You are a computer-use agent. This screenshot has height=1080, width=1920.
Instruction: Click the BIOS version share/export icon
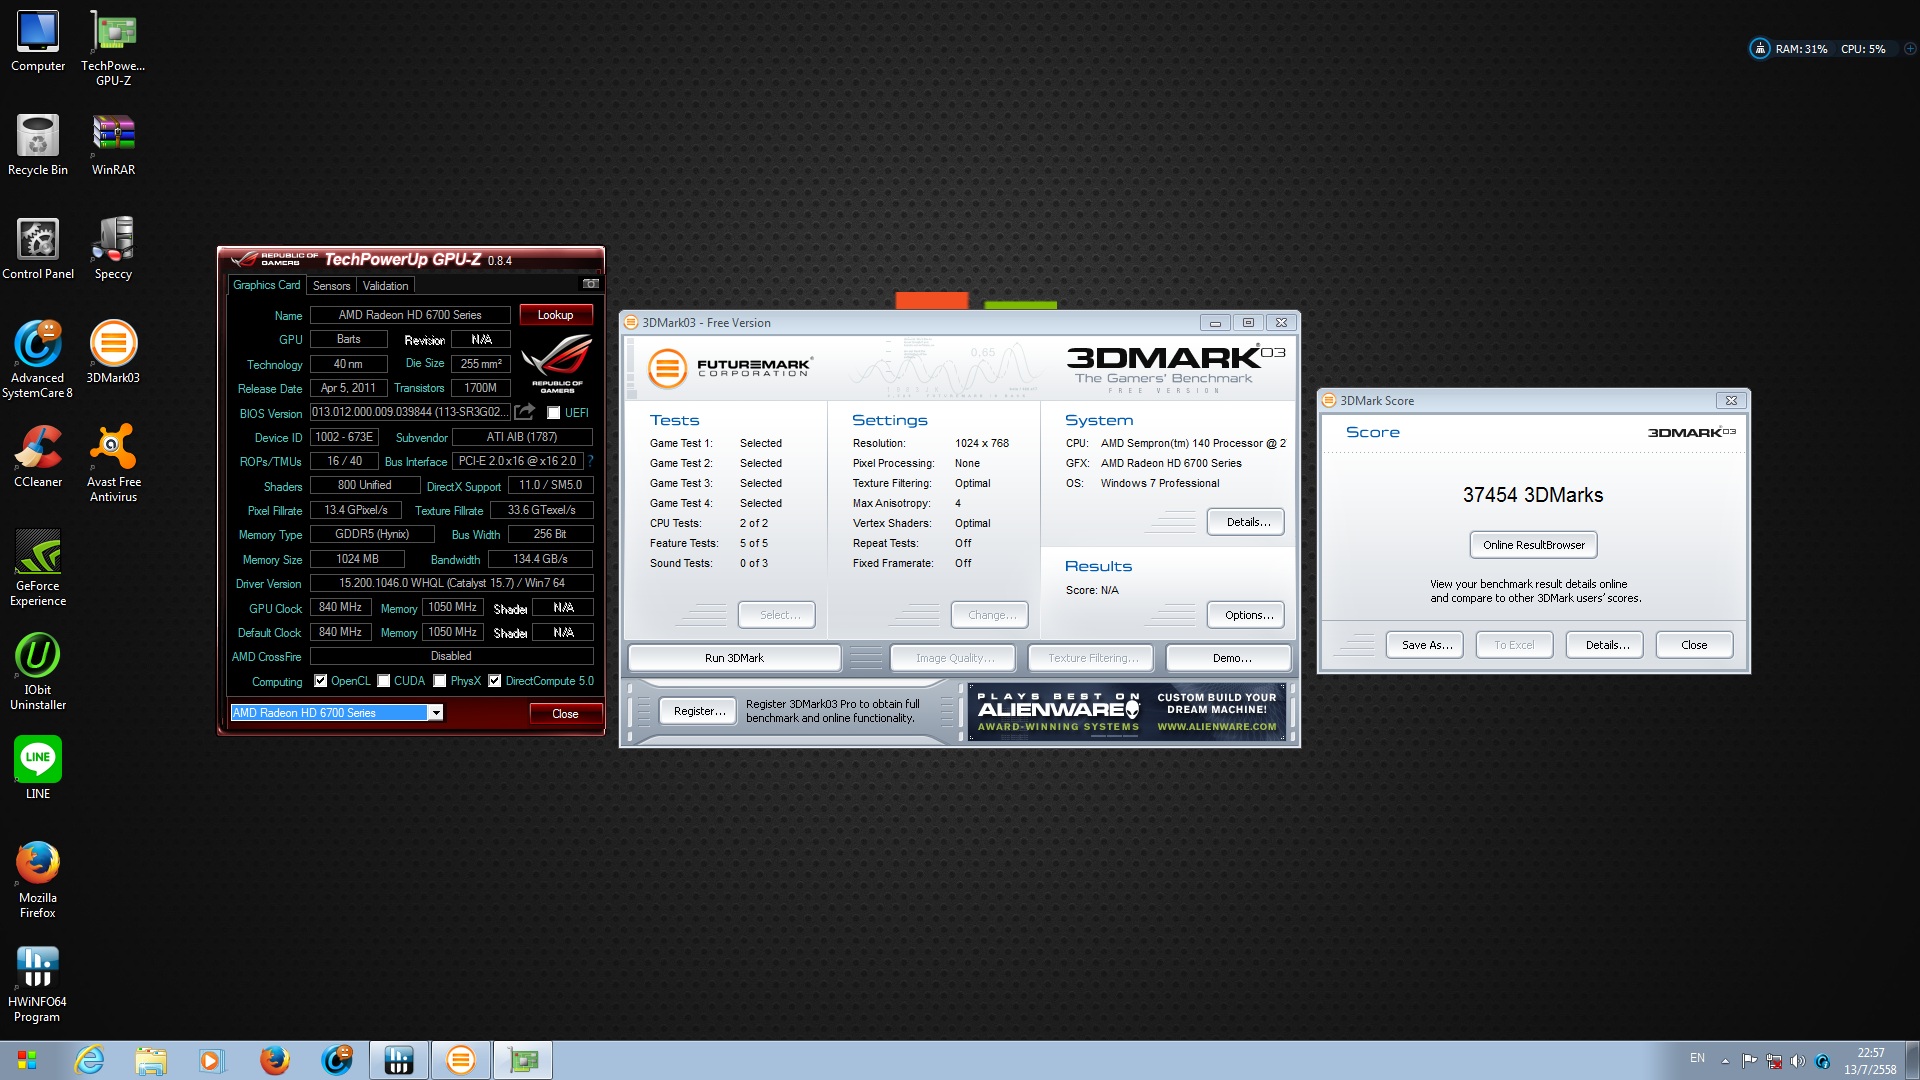524,412
